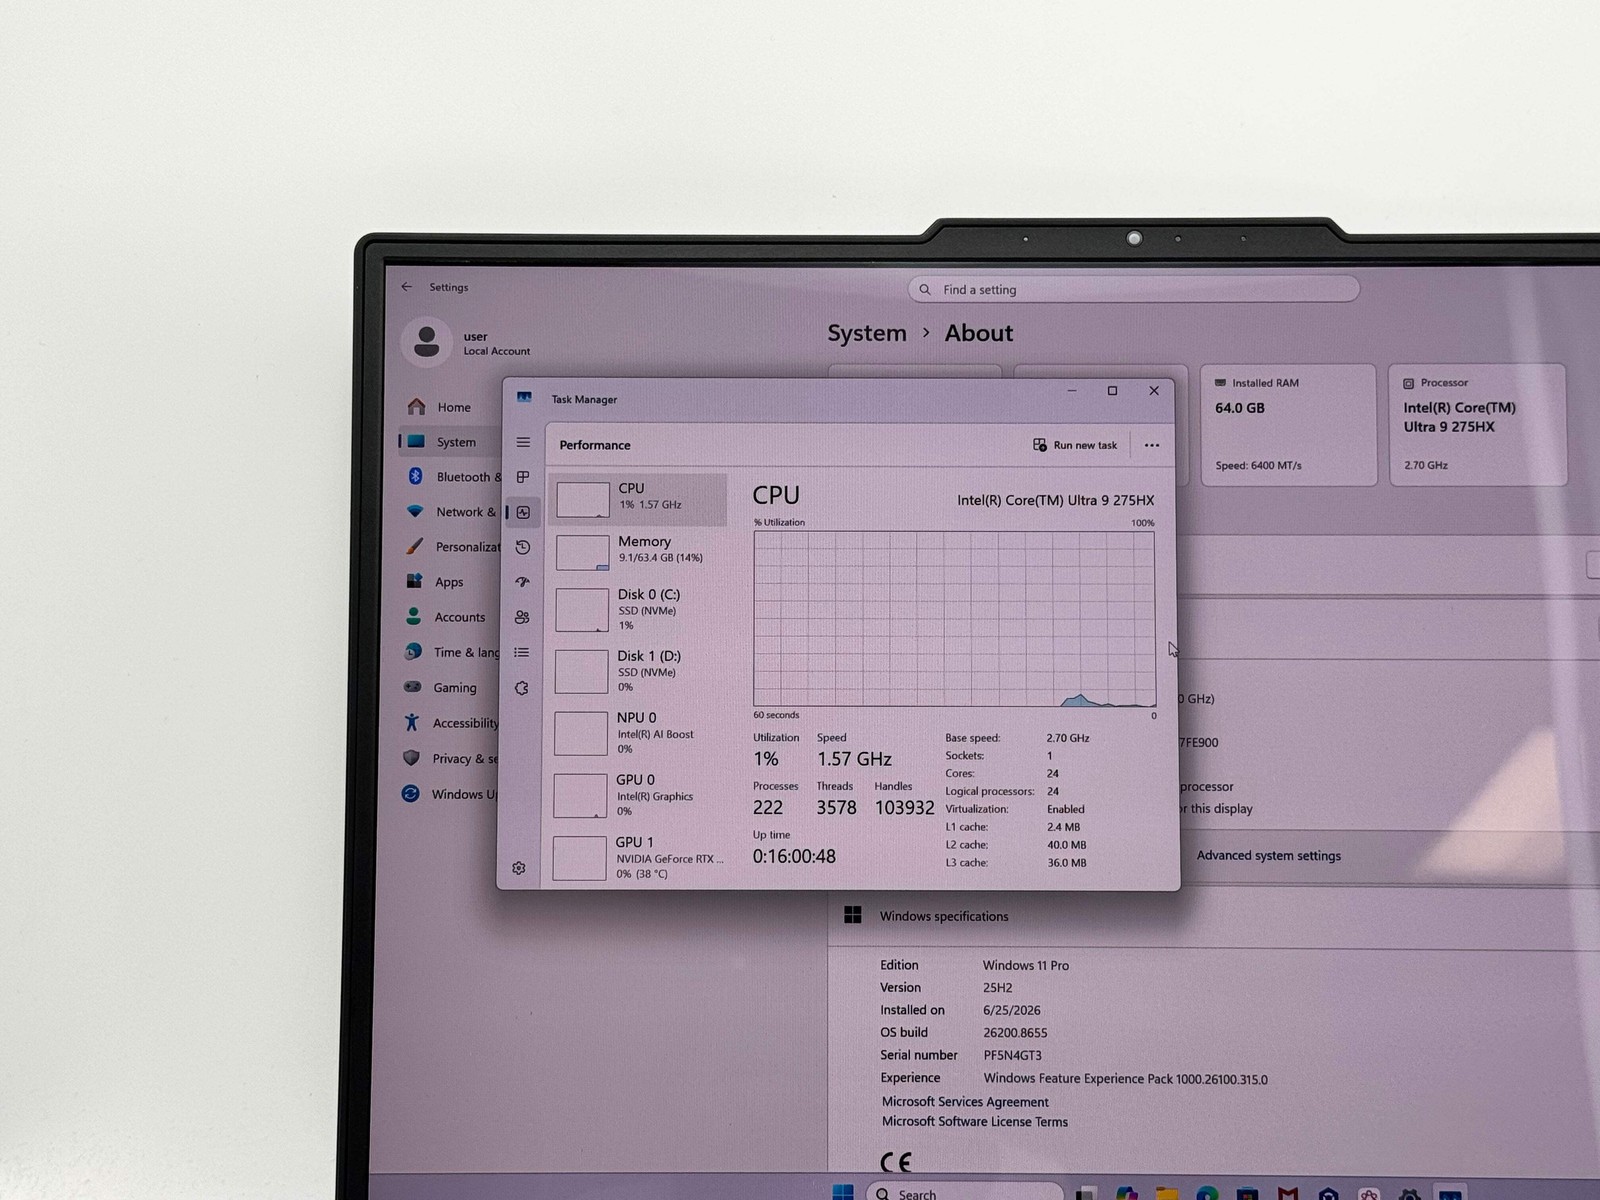1600x1200 pixels.
Task: Open the Users page icon in Task Manager
Action: 522,617
